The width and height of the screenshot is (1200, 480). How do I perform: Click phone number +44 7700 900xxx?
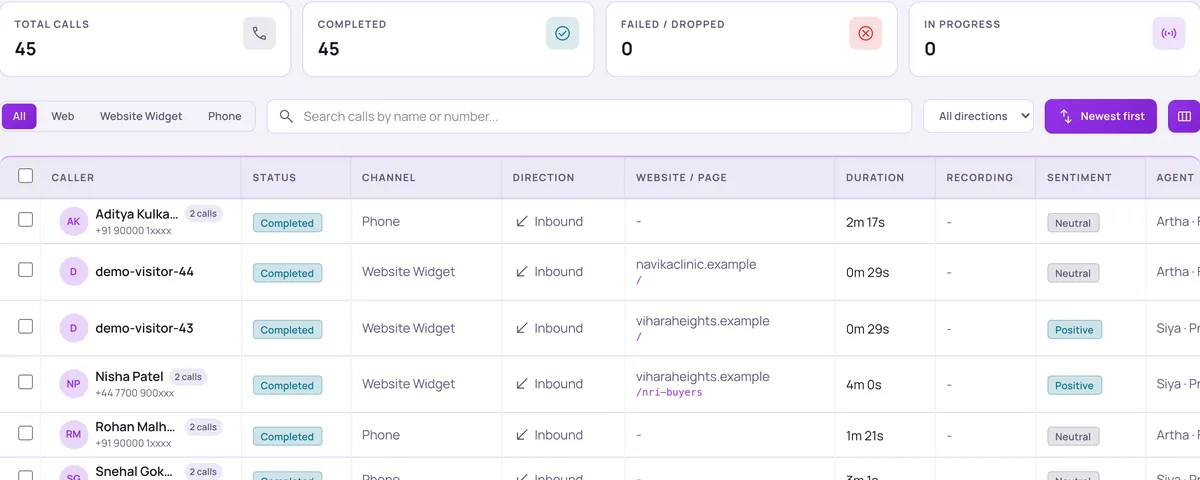pos(135,394)
